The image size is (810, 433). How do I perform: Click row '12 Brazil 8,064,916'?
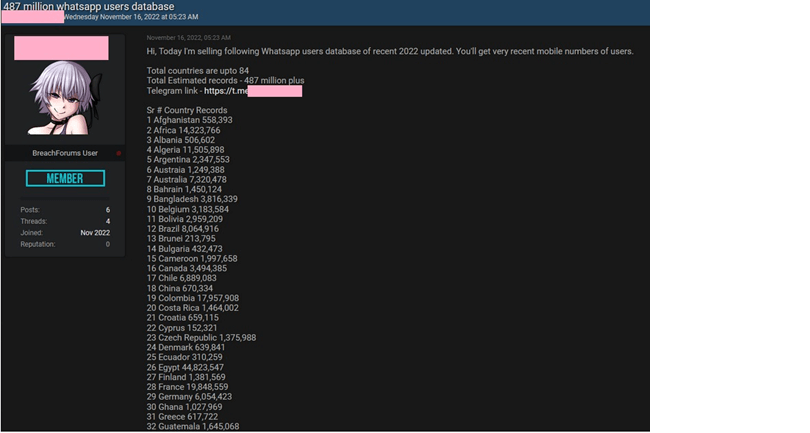click(x=182, y=229)
